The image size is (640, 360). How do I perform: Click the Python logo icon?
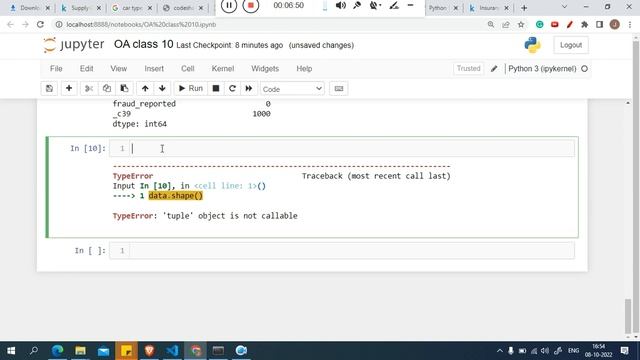click(532, 45)
